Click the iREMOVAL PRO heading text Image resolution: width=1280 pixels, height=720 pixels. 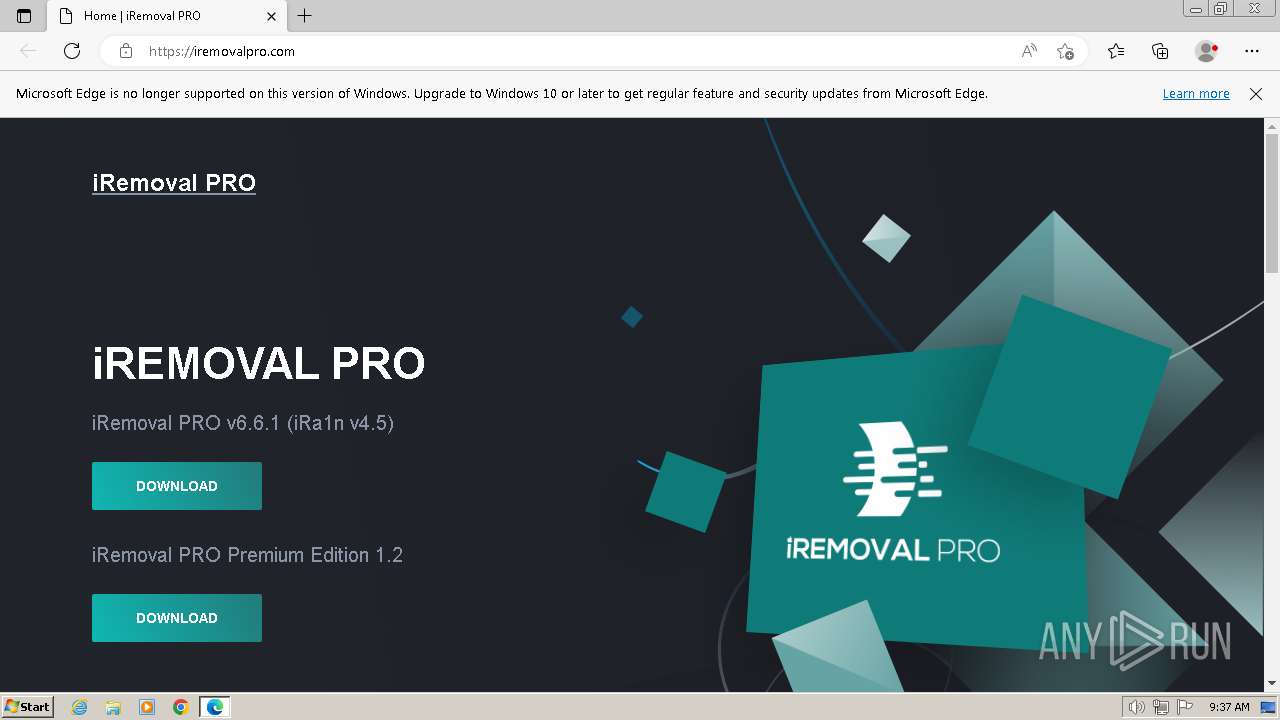259,363
